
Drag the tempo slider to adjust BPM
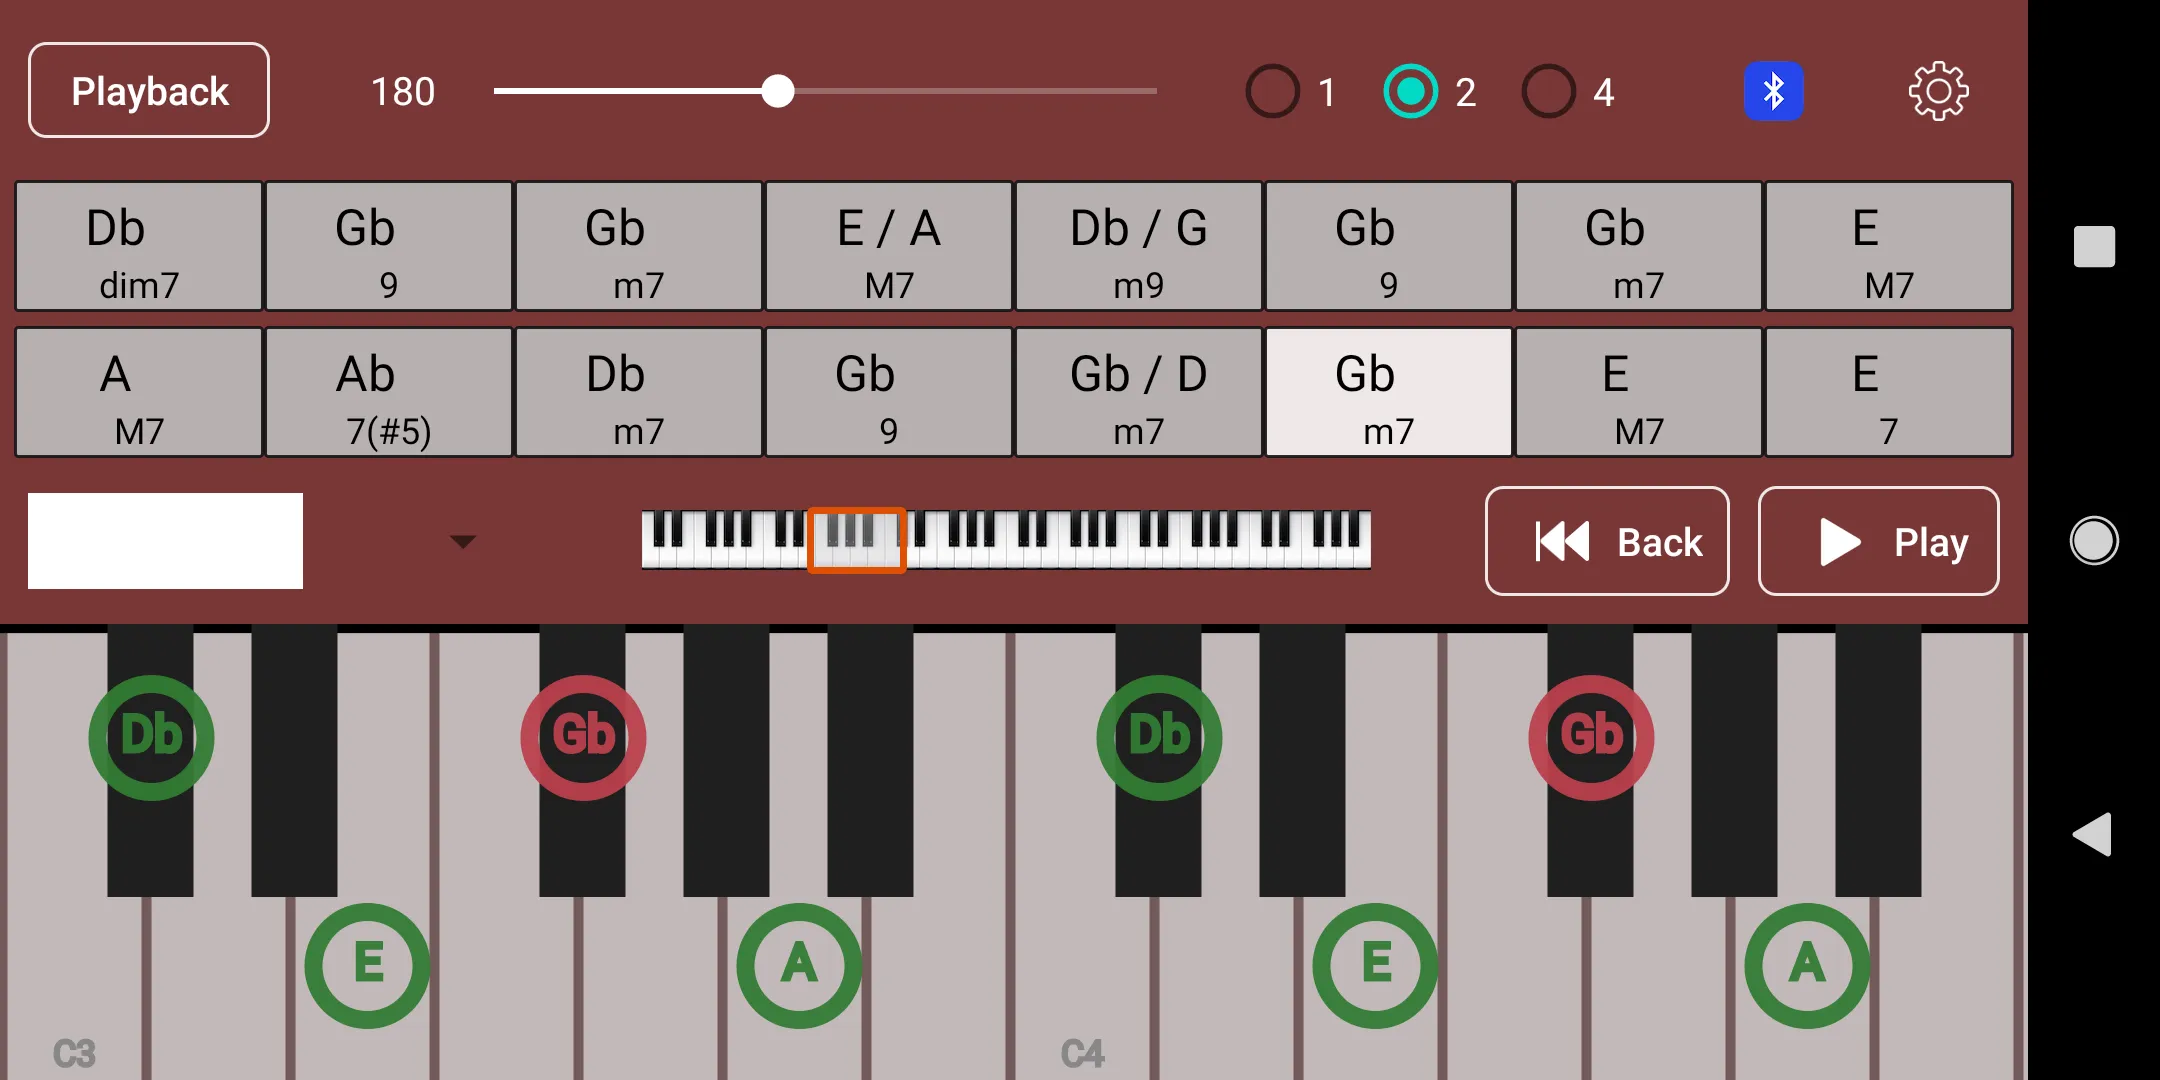777,92
